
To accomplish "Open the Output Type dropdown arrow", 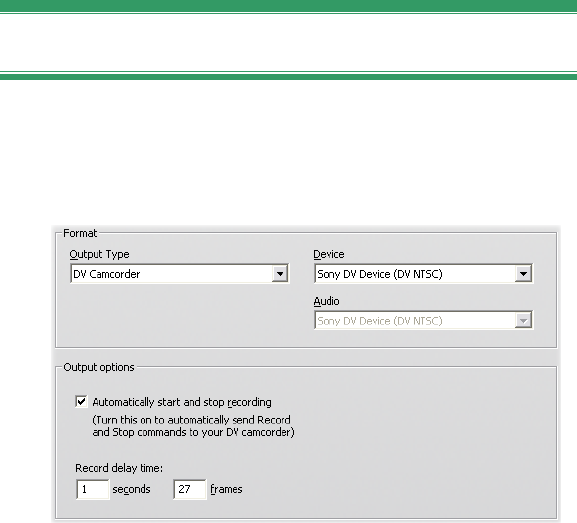I will point(280,274).
